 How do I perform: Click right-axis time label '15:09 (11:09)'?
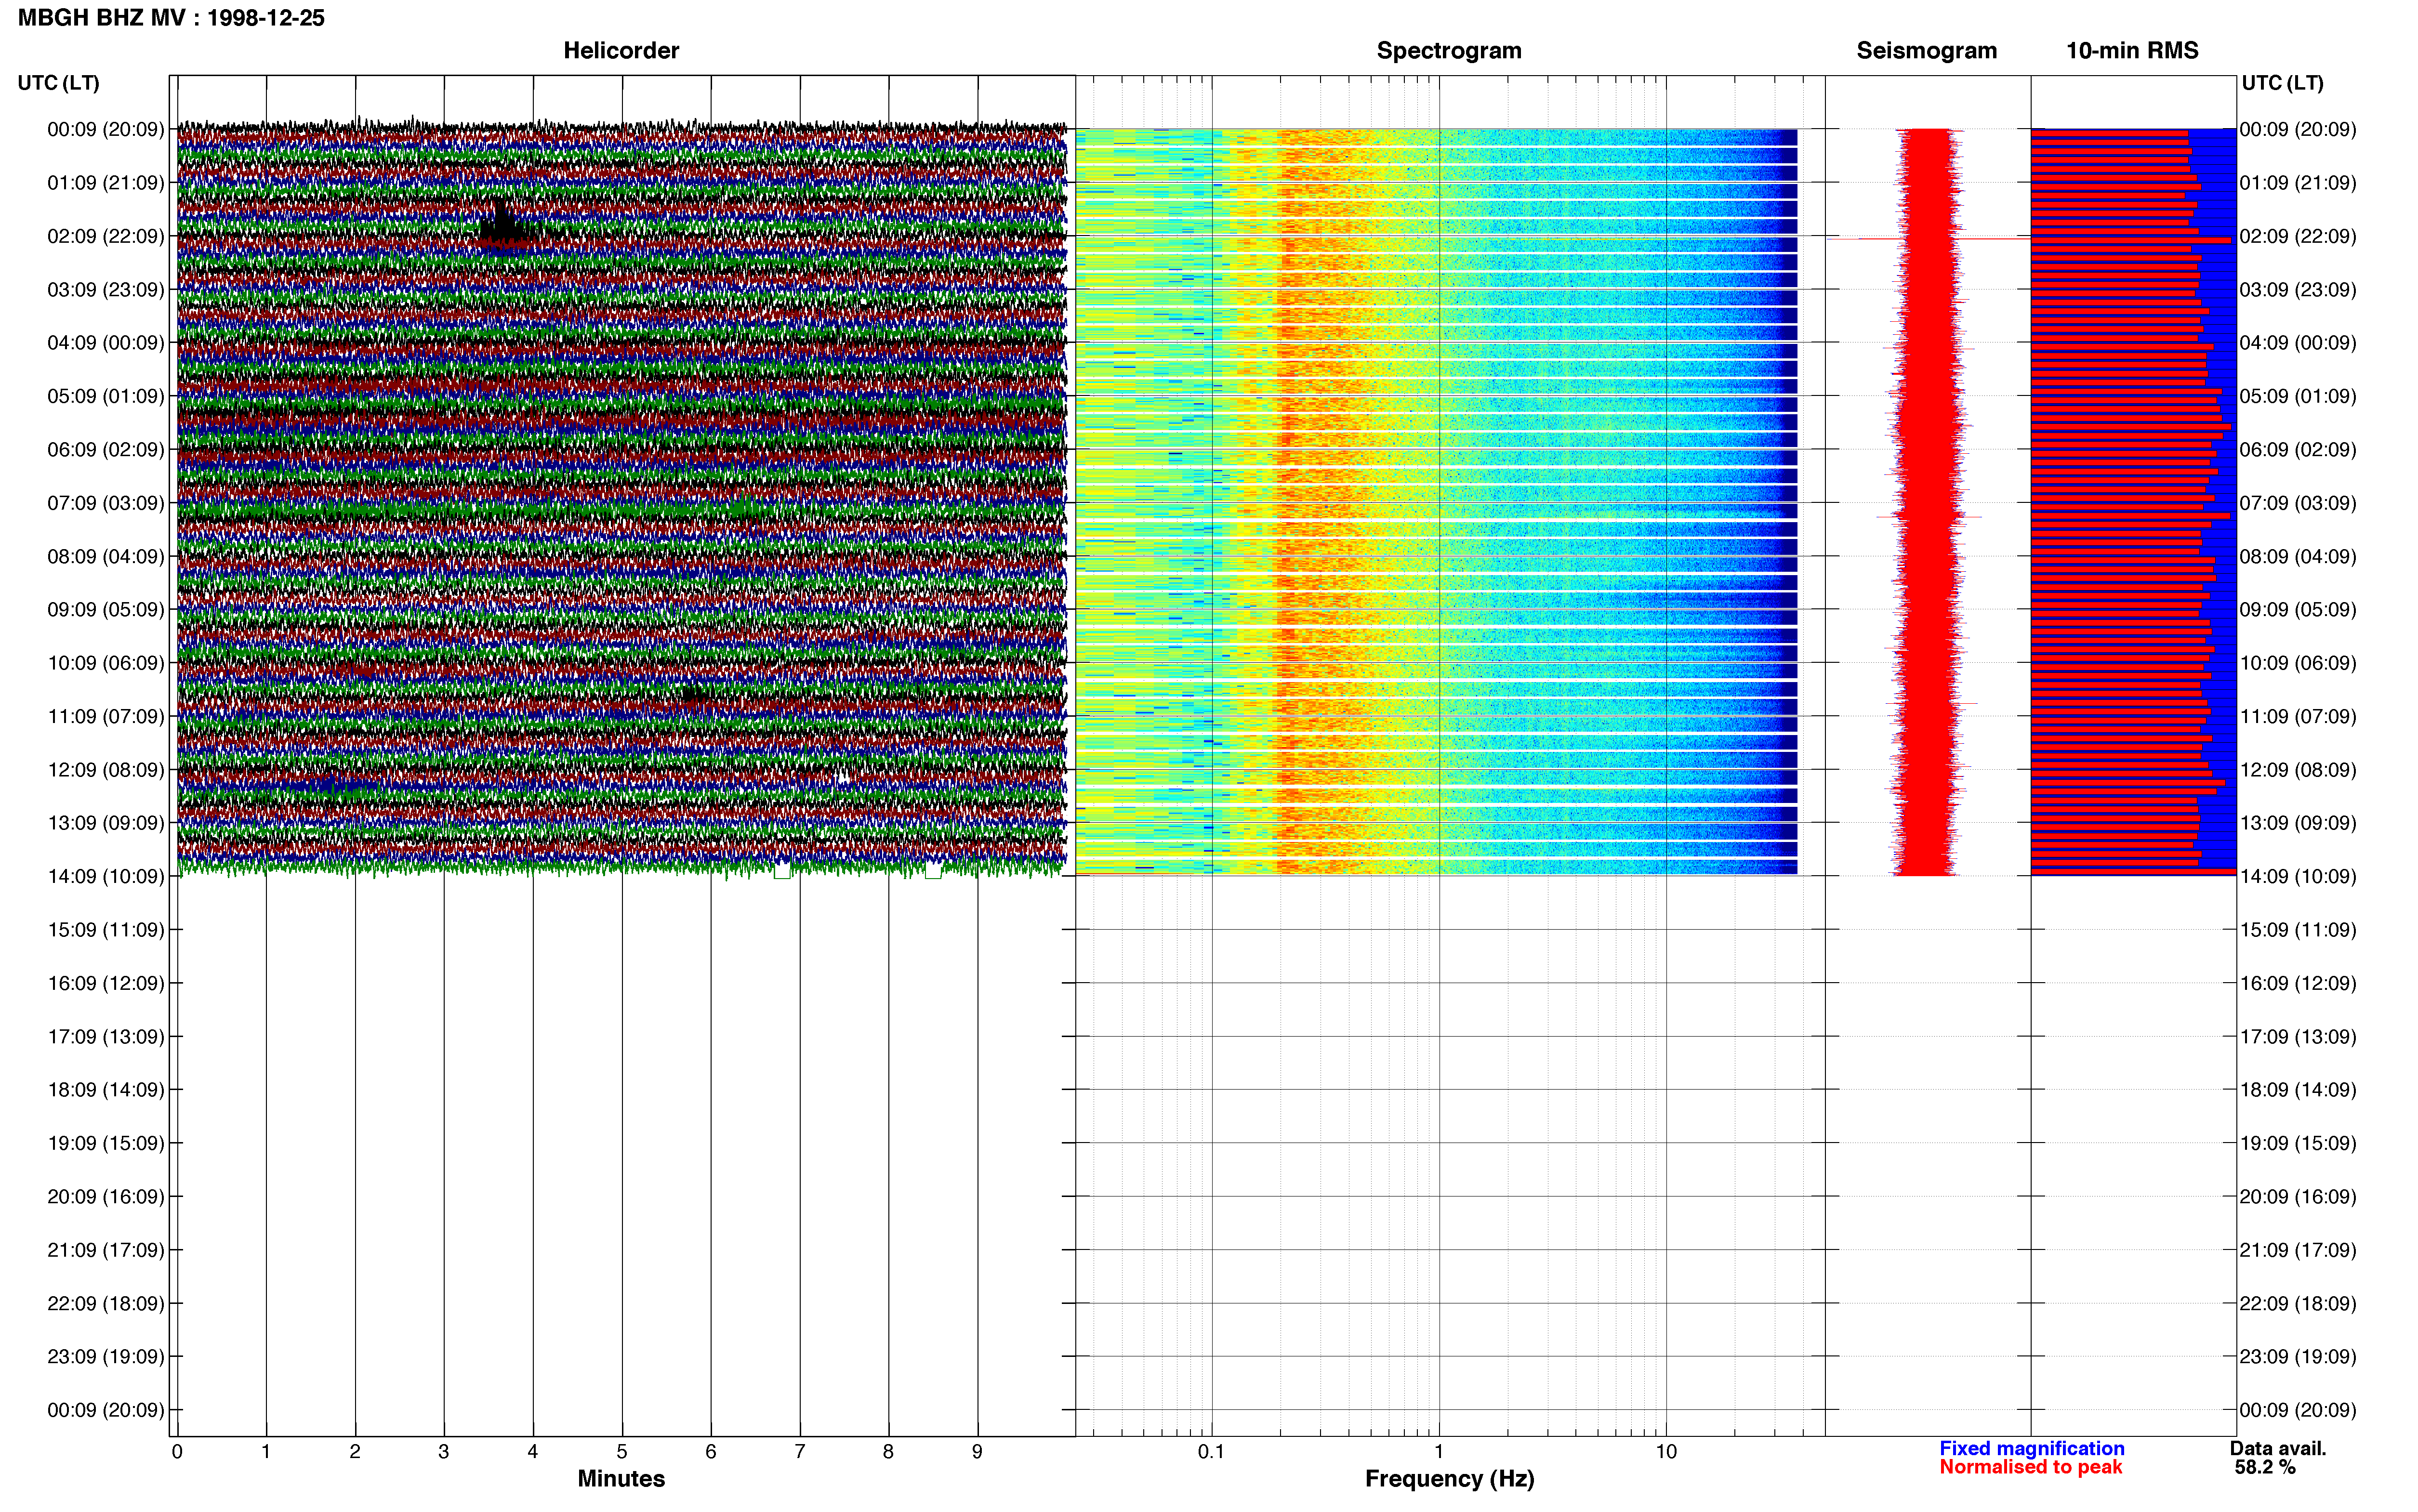[2298, 930]
